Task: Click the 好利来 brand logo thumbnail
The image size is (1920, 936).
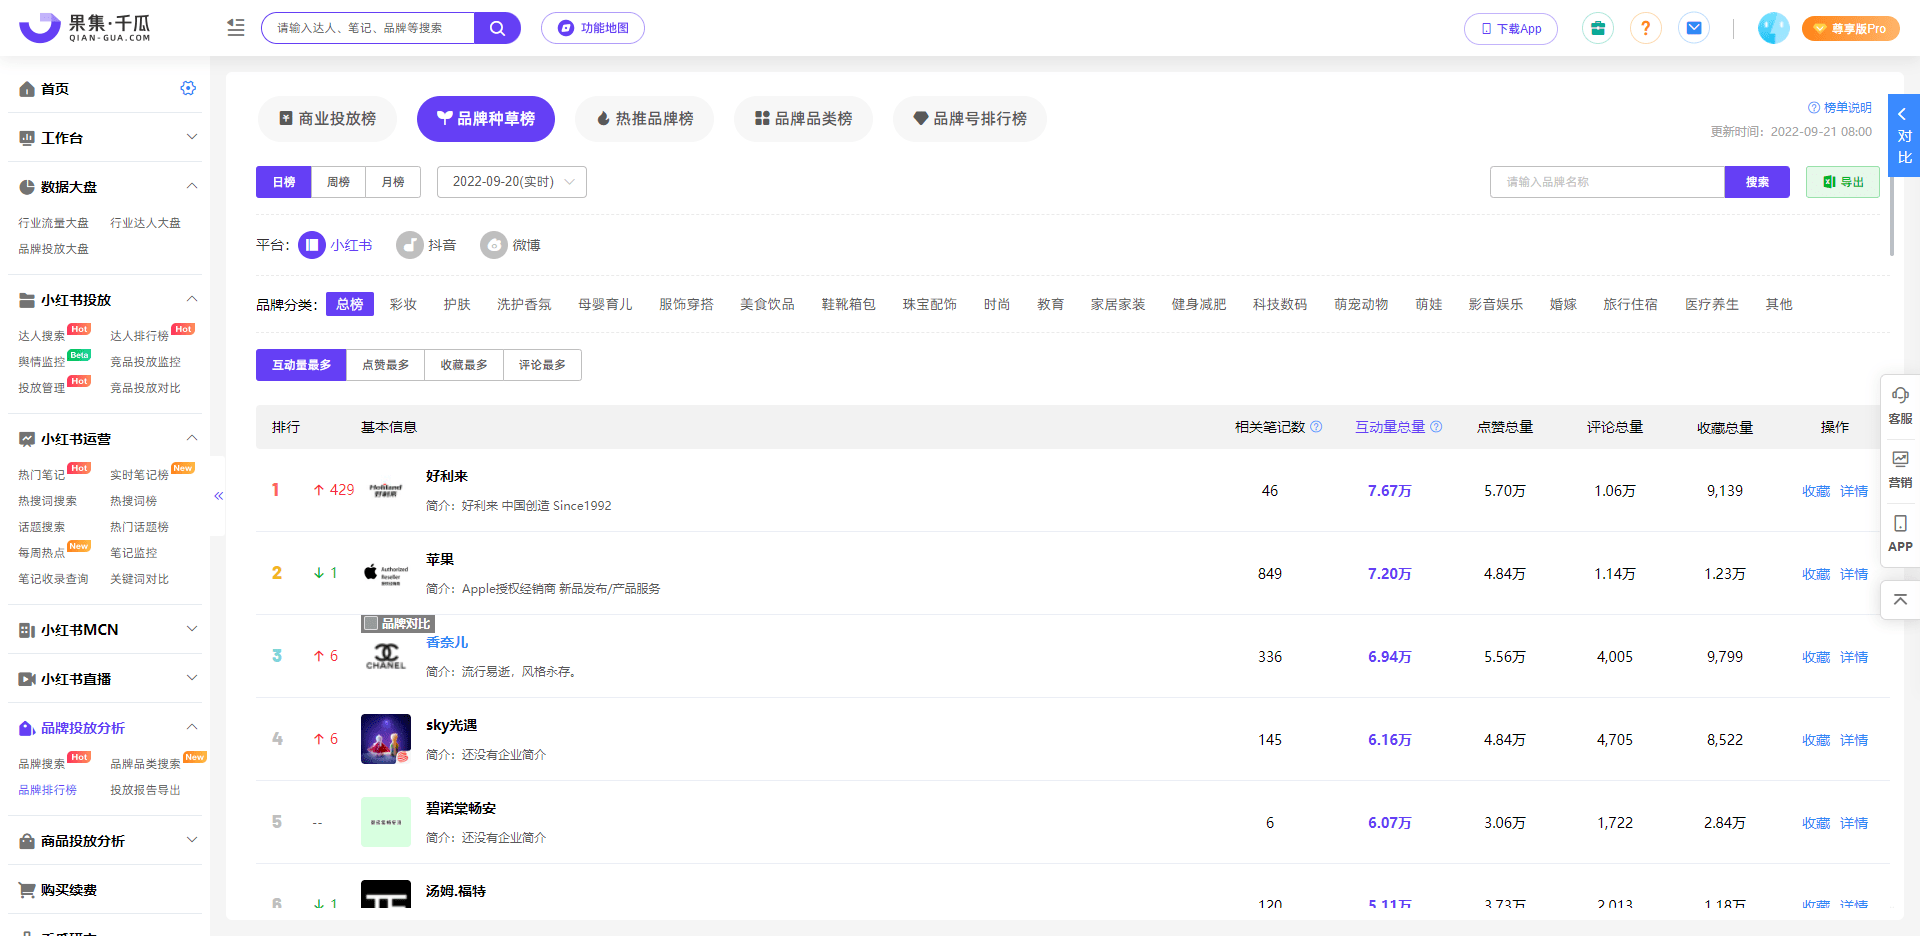Action: (x=386, y=490)
